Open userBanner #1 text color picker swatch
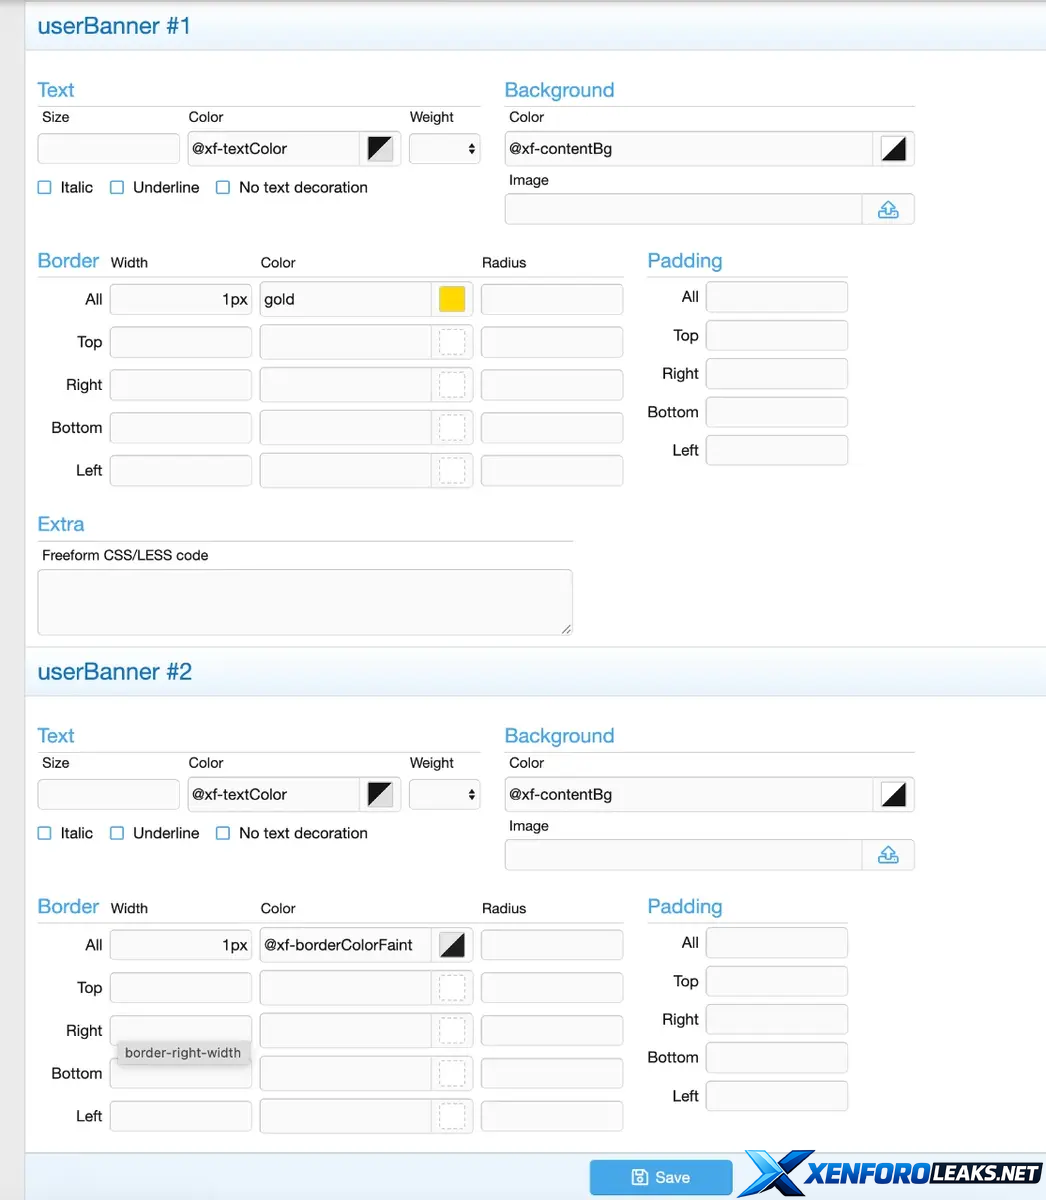 (380, 149)
